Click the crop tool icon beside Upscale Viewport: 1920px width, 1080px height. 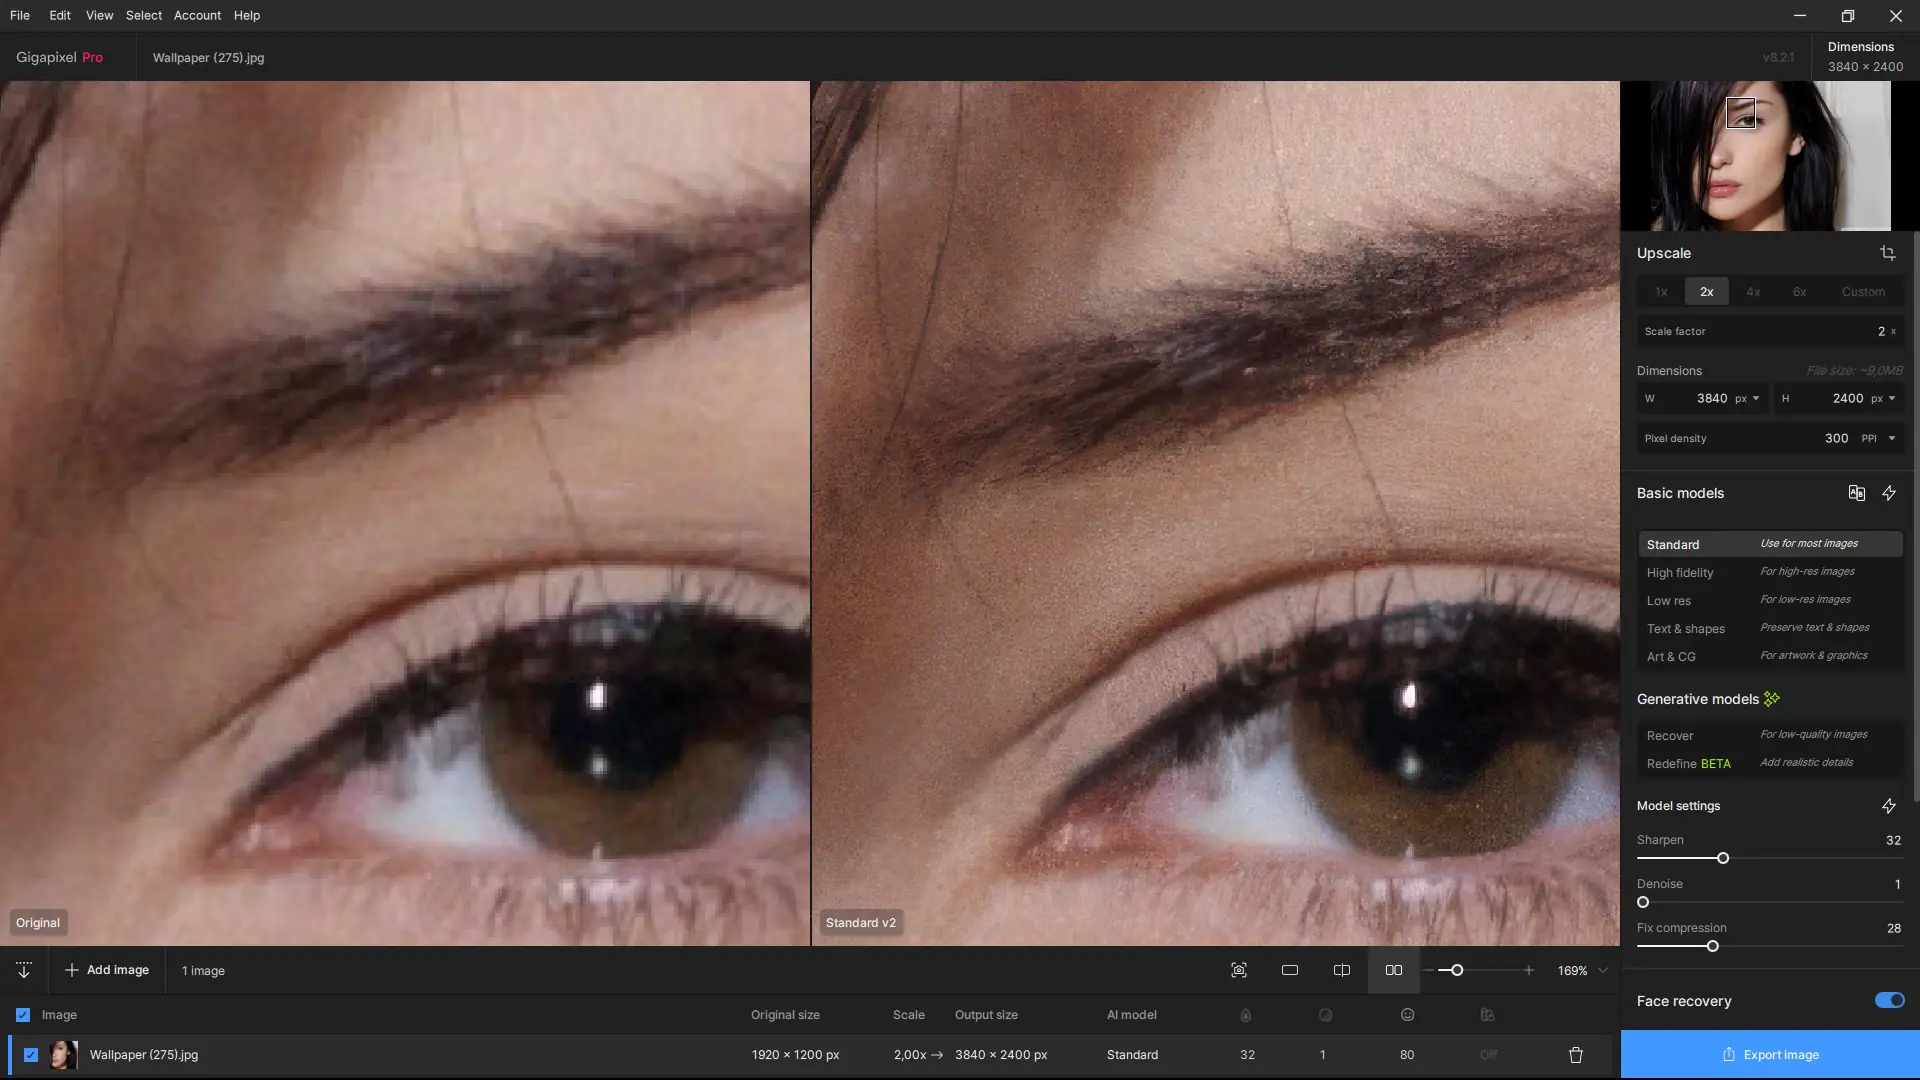(1887, 253)
